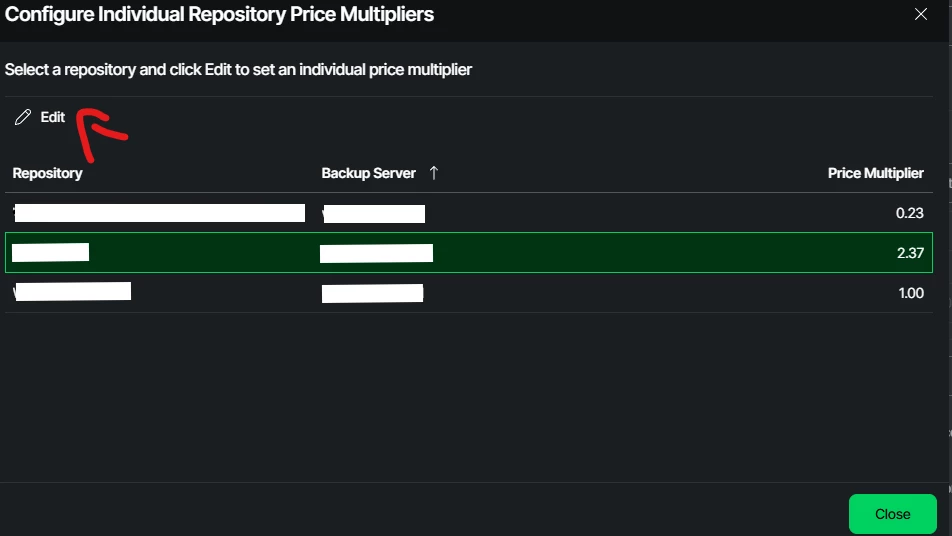Click redacted repository name in selected row

tap(50, 252)
